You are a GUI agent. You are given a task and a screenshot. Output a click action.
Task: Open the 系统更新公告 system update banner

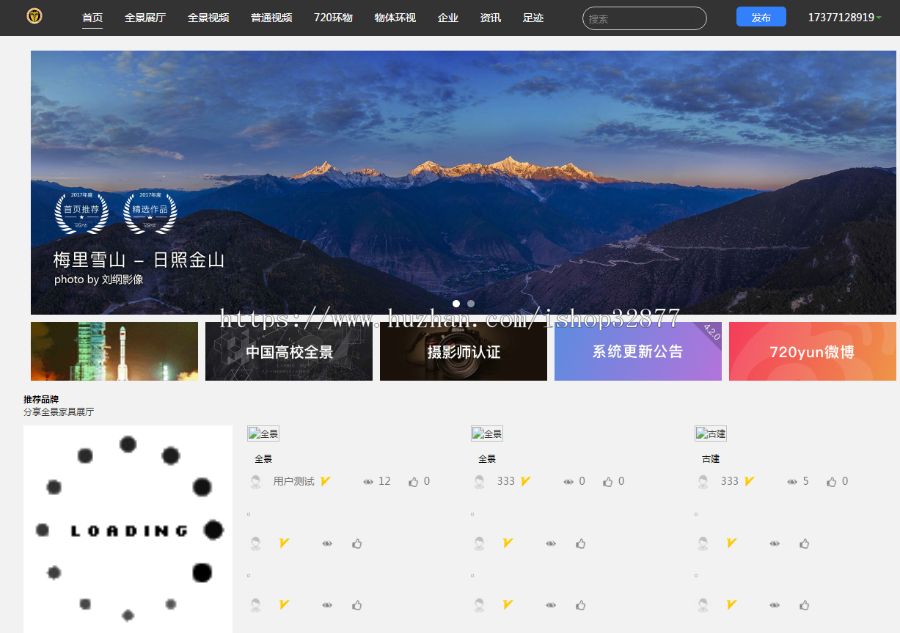tap(637, 350)
